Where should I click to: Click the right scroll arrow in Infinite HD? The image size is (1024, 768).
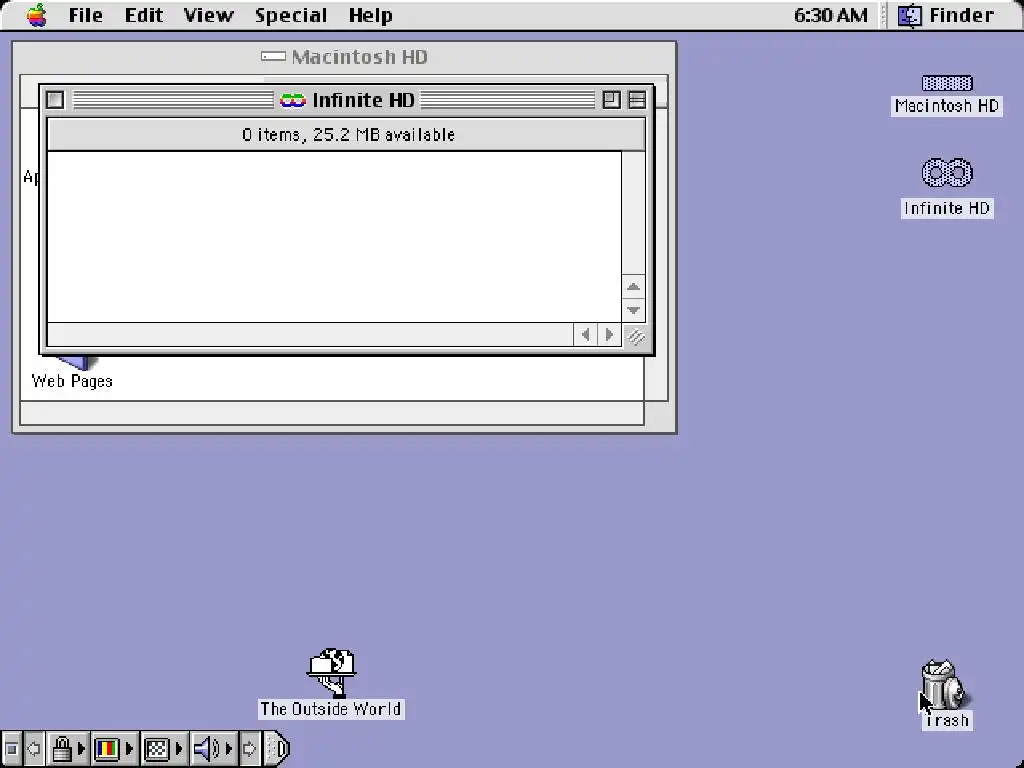609,335
